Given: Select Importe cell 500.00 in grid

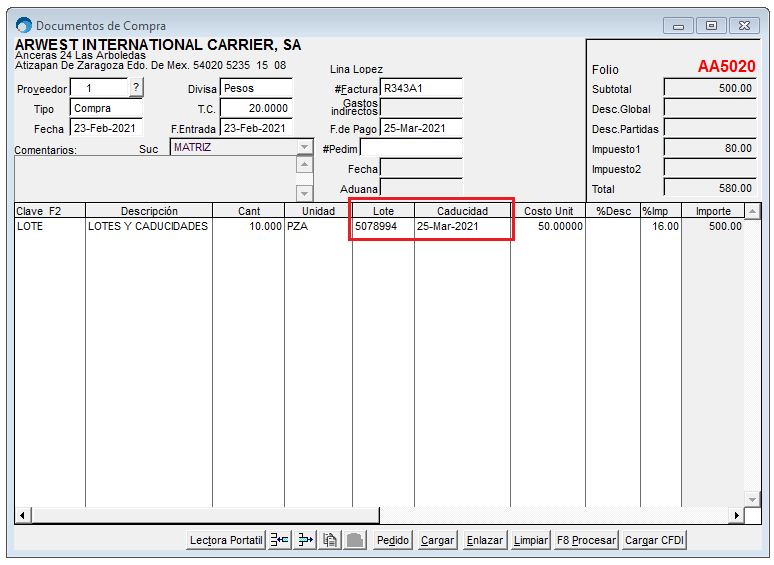Looking at the screenshot, I should [x=713, y=226].
